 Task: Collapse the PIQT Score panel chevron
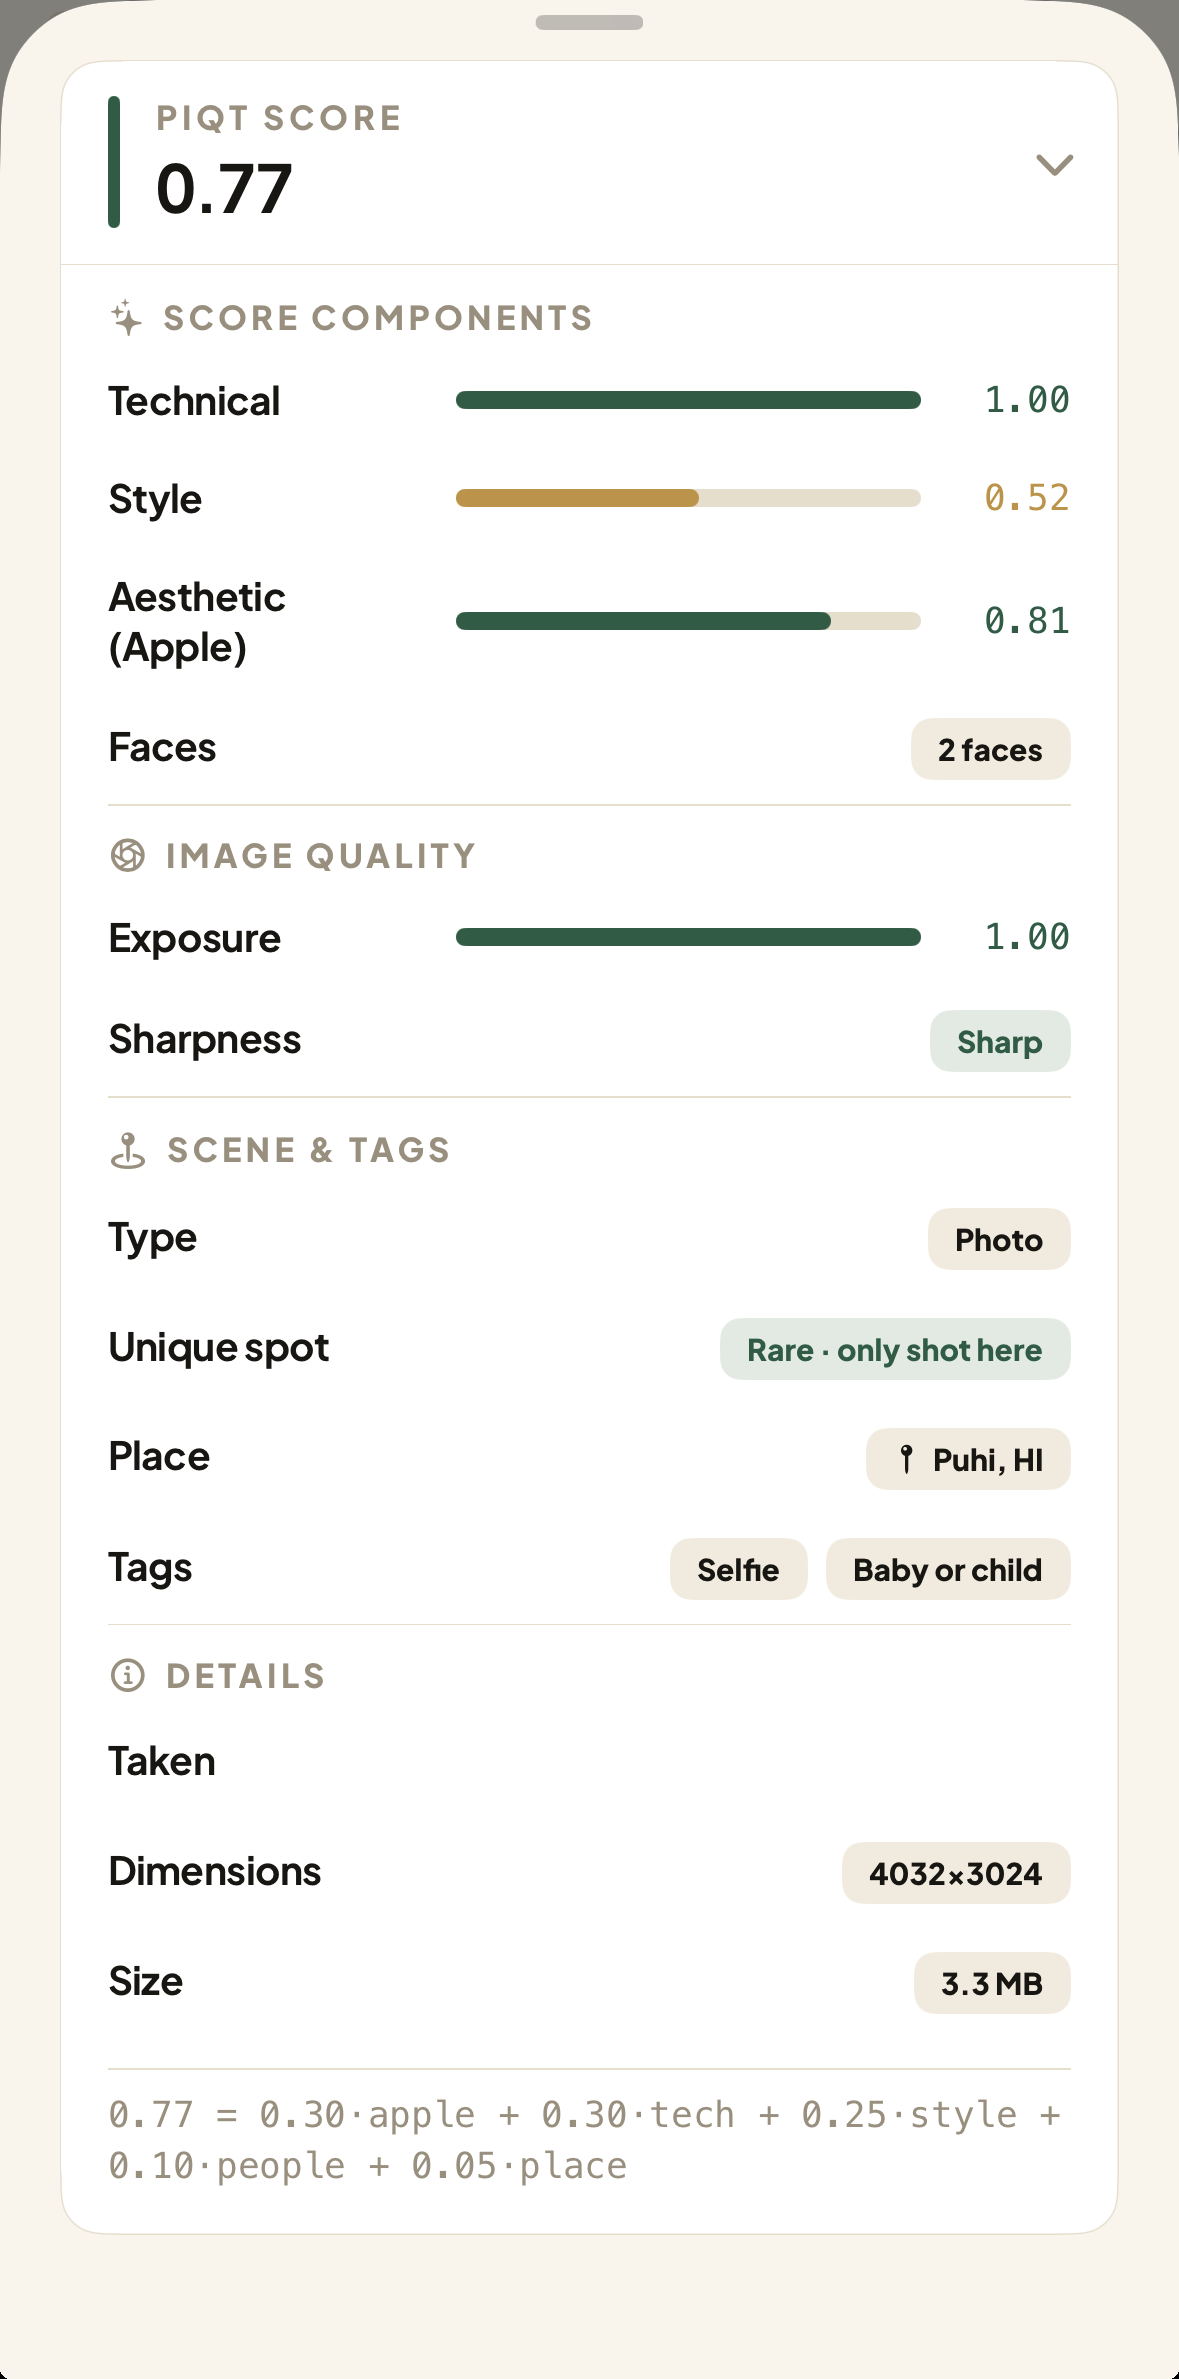(x=1054, y=164)
